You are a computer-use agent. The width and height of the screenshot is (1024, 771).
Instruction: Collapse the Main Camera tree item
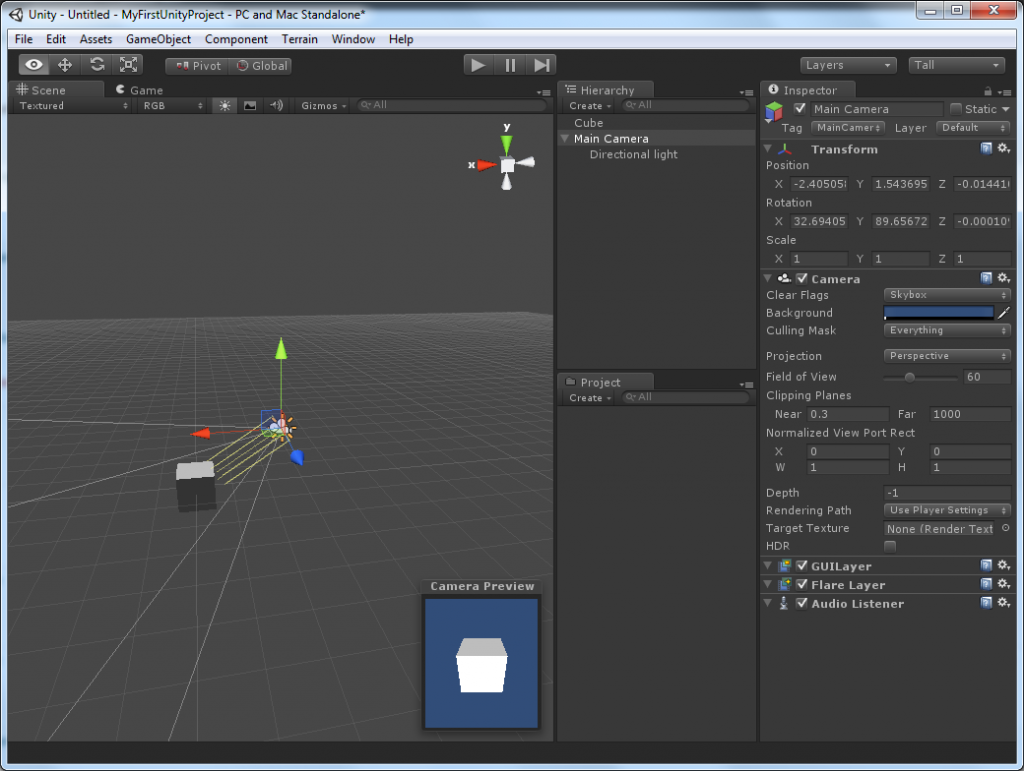pos(565,138)
